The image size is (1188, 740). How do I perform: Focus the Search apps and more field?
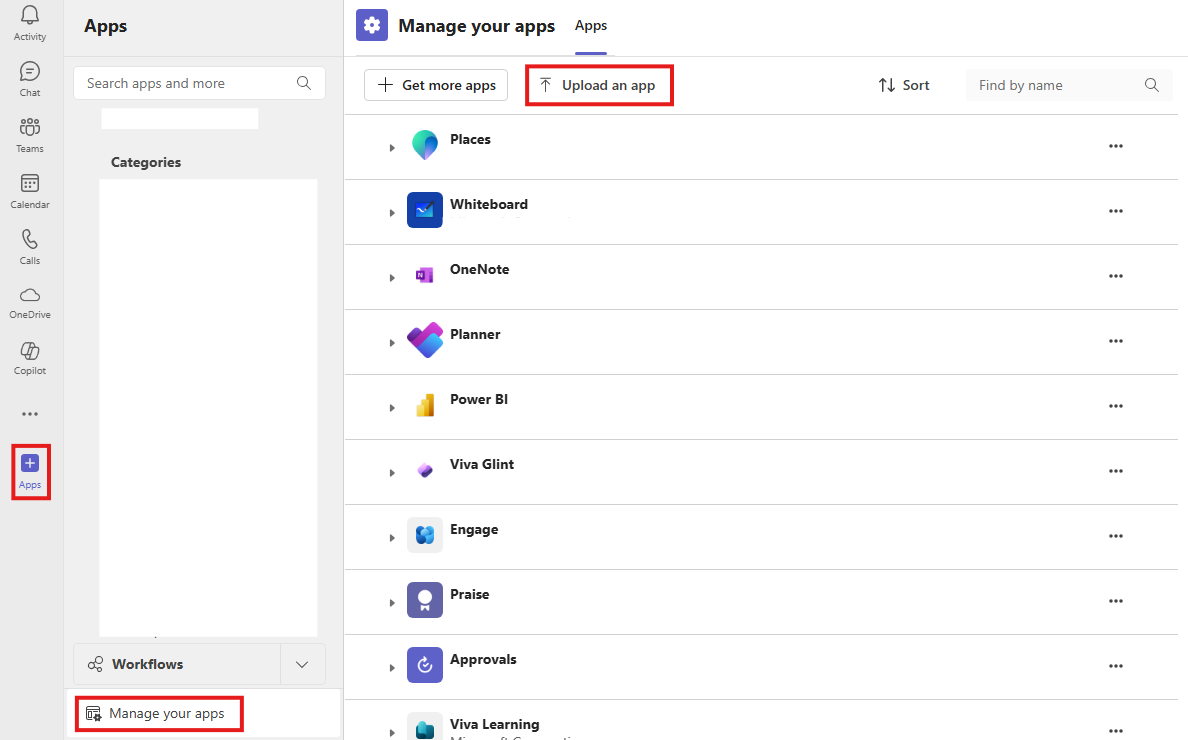pos(199,83)
